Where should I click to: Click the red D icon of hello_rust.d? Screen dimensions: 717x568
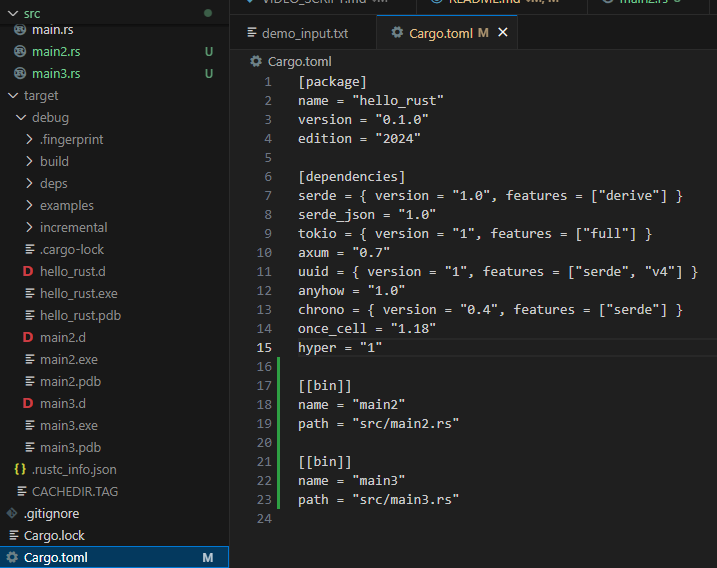pos(28,272)
